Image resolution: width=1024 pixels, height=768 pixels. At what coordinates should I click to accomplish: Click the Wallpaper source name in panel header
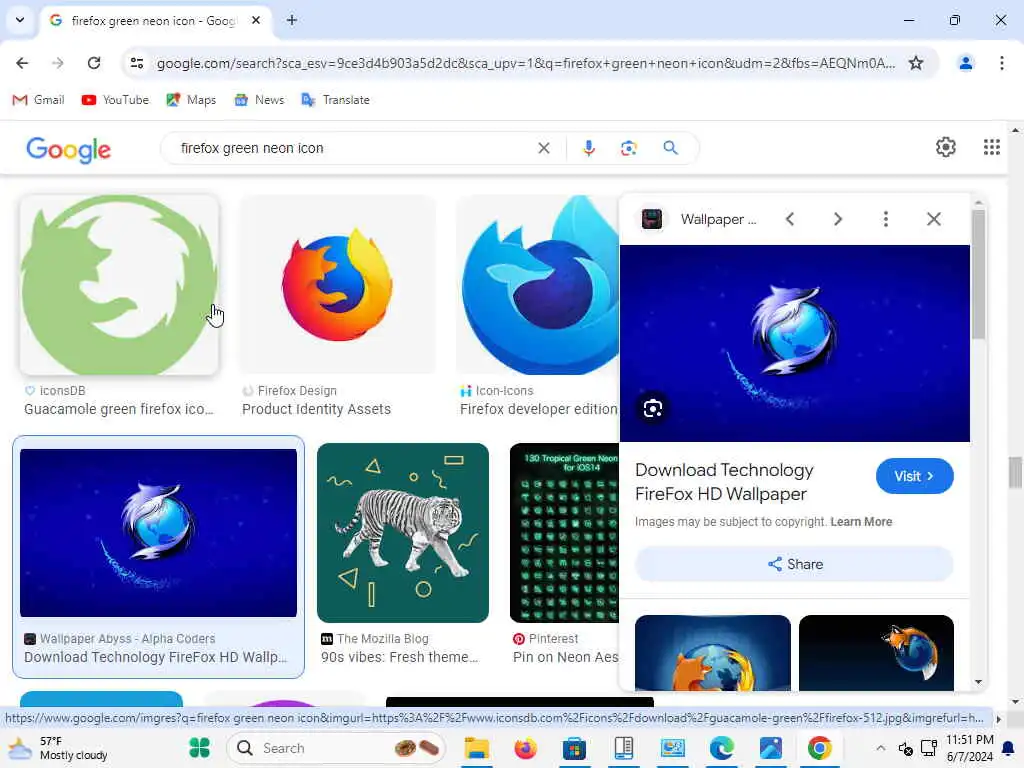718,219
